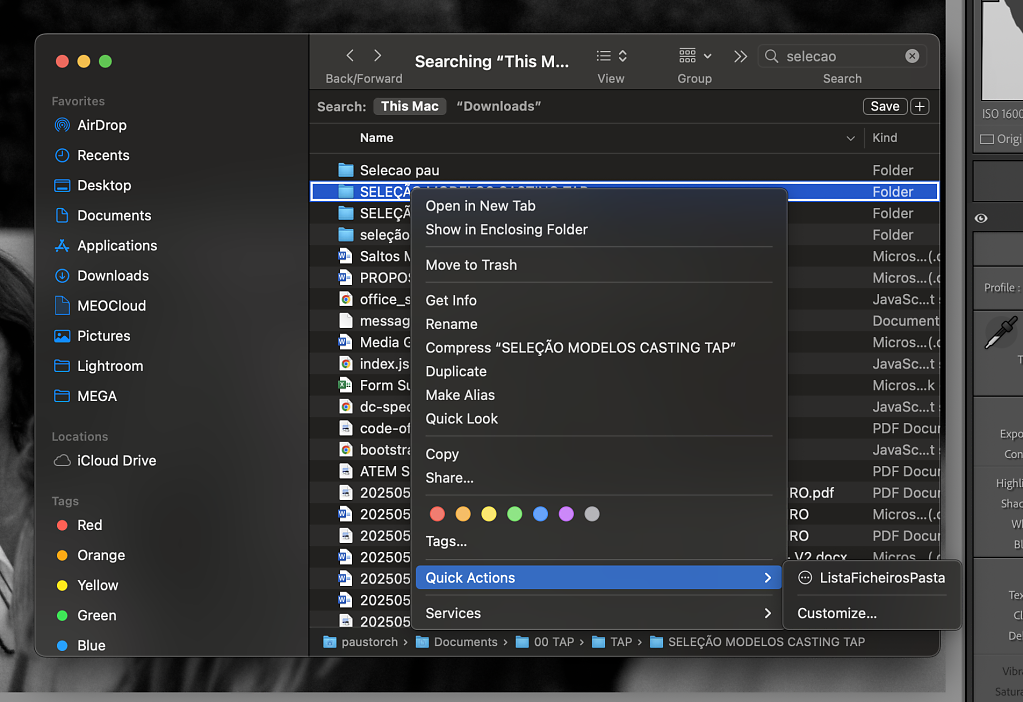Click the Save search button
Image resolution: width=1023 pixels, height=702 pixels.
click(x=884, y=106)
